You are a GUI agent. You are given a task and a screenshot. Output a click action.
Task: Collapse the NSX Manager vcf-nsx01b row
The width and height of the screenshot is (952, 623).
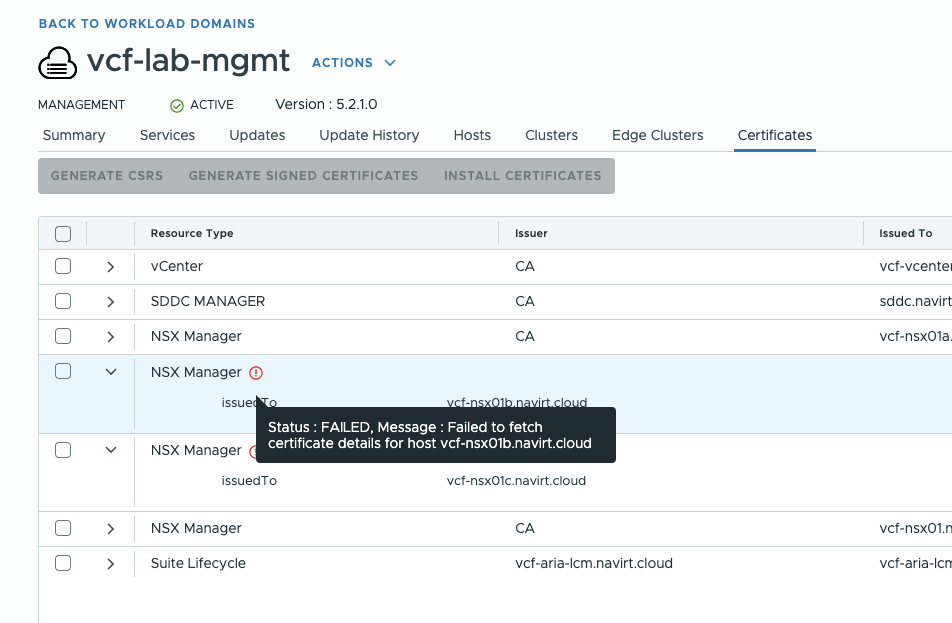click(110, 372)
